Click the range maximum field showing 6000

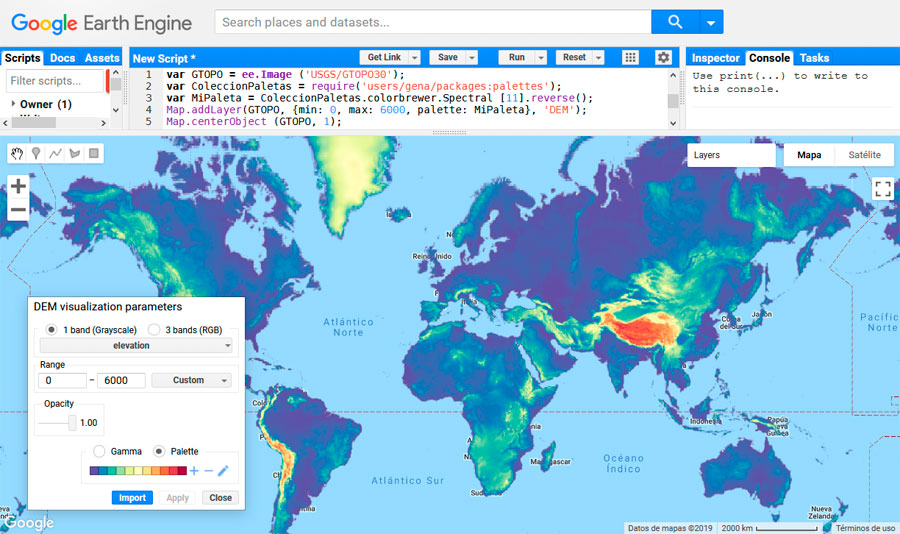[121, 380]
